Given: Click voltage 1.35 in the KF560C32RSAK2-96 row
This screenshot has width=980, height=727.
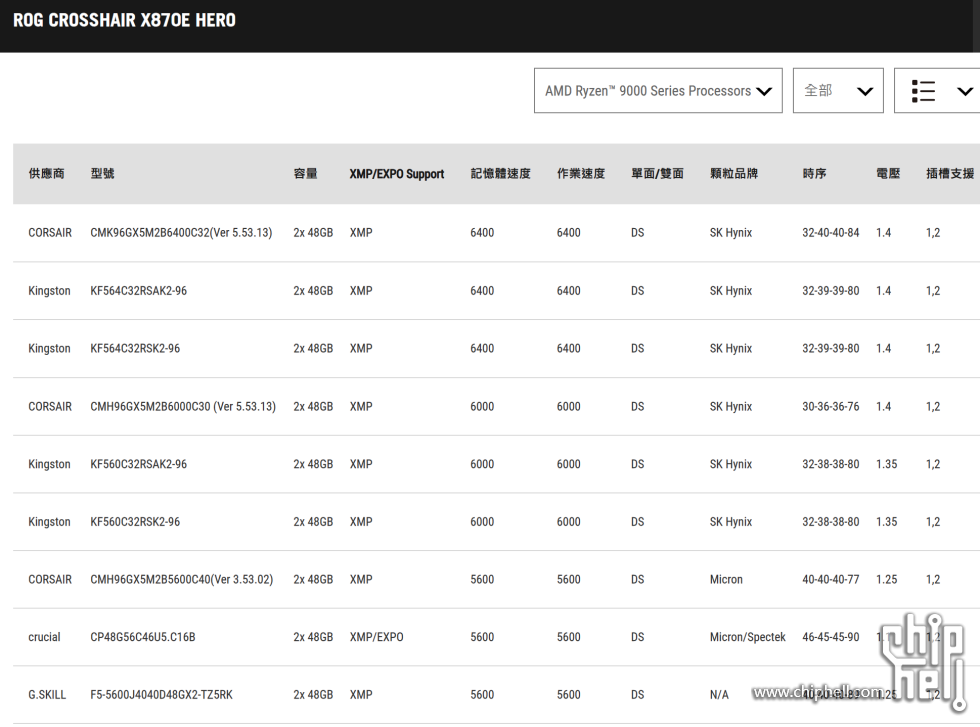Looking at the screenshot, I should pyautogui.click(x=886, y=464).
